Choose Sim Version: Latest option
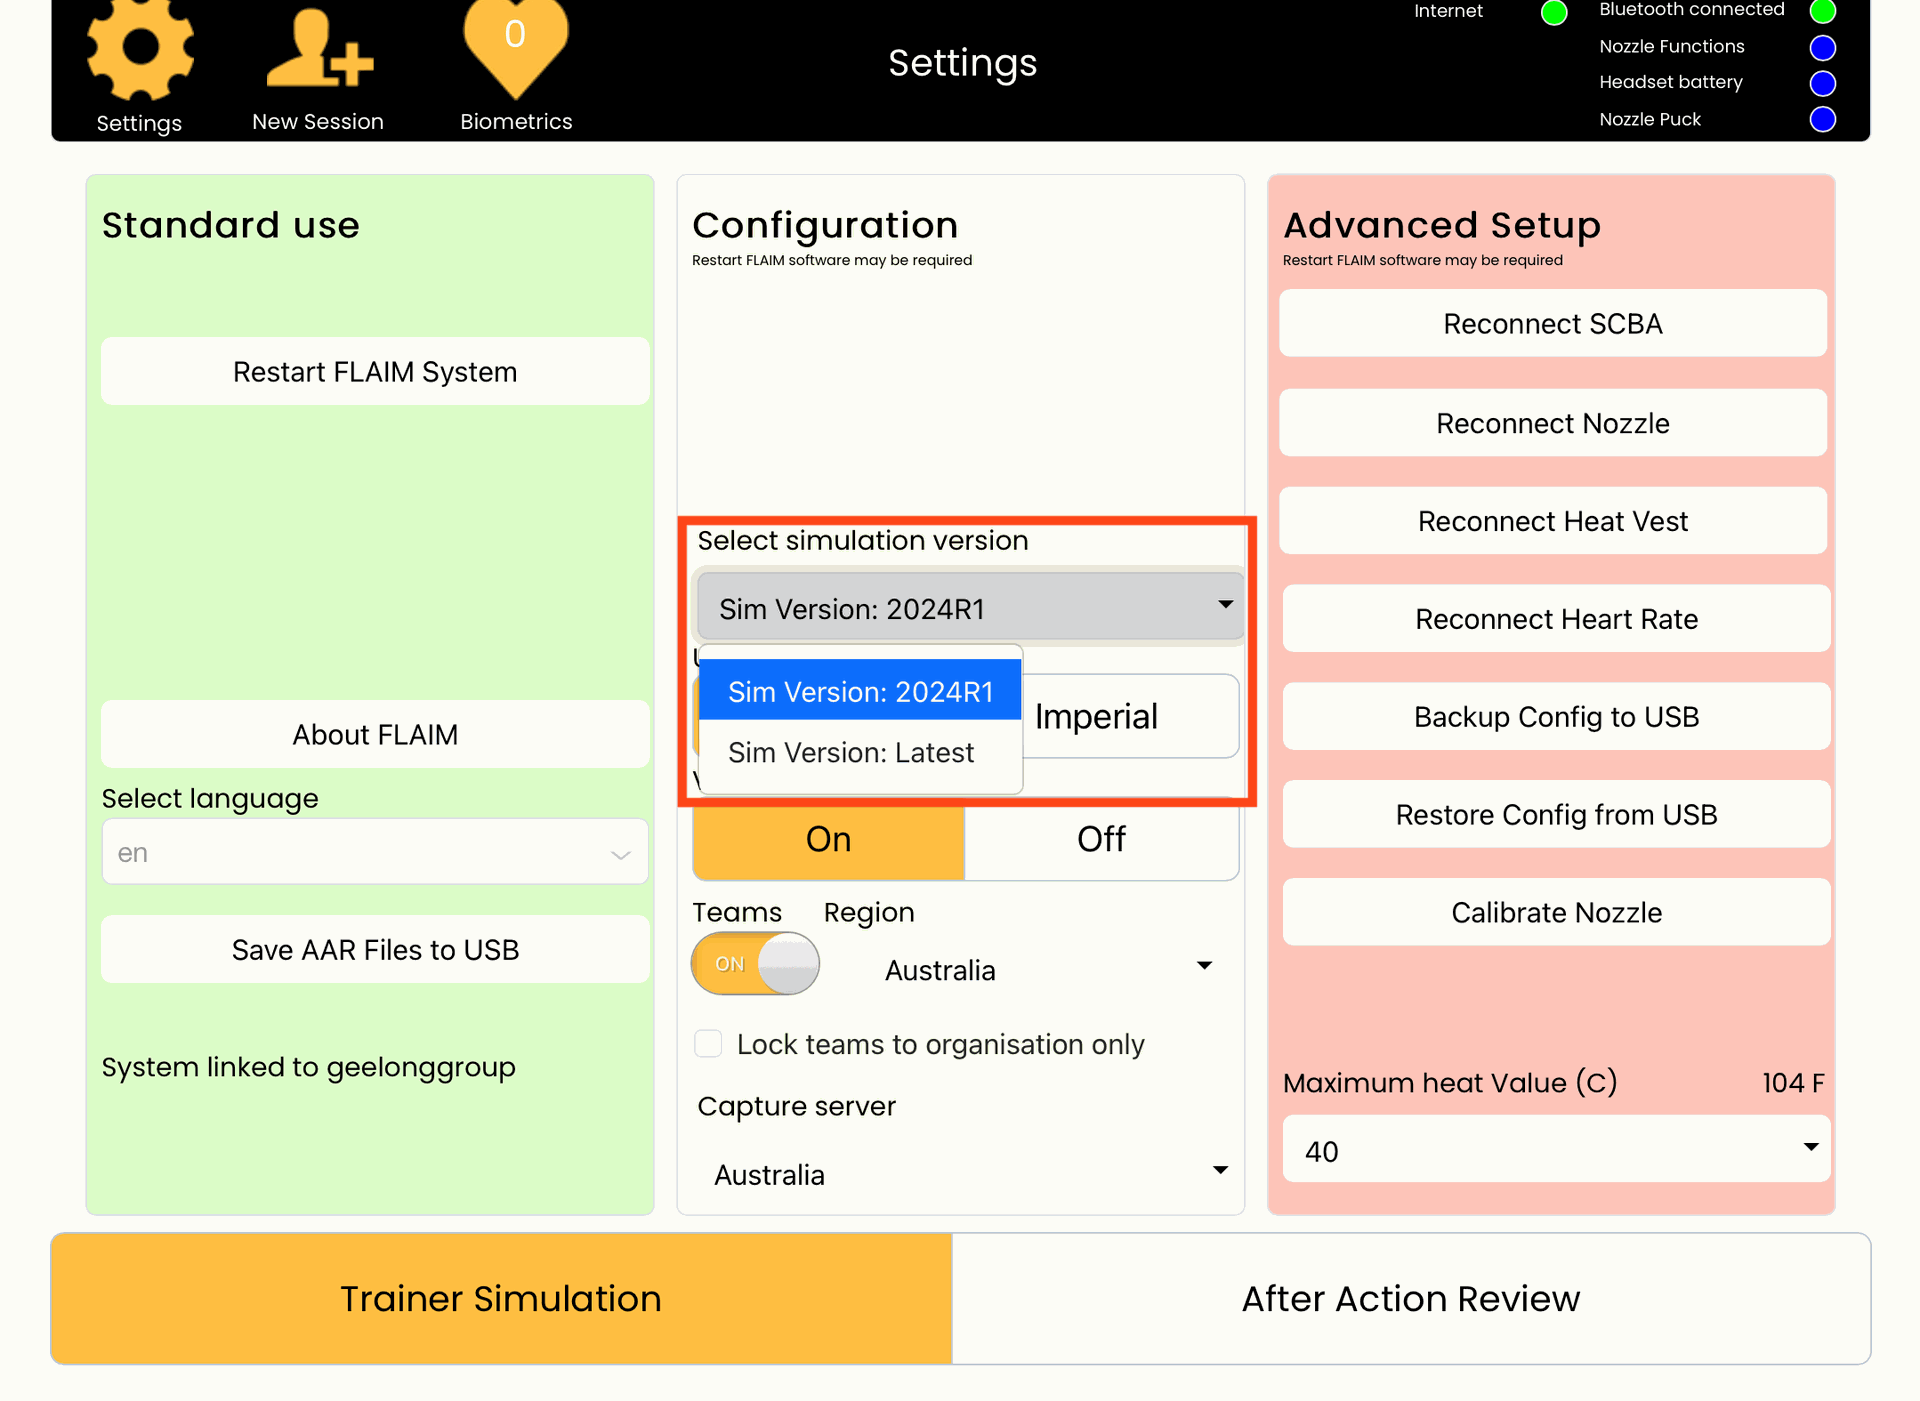Image resolution: width=1920 pixels, height=1401 pixels. (x=851, y=753)
